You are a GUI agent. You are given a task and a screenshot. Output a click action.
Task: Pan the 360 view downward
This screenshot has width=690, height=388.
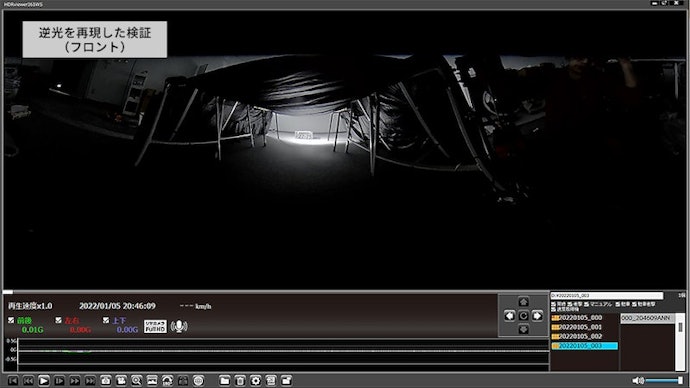point(523,329)
